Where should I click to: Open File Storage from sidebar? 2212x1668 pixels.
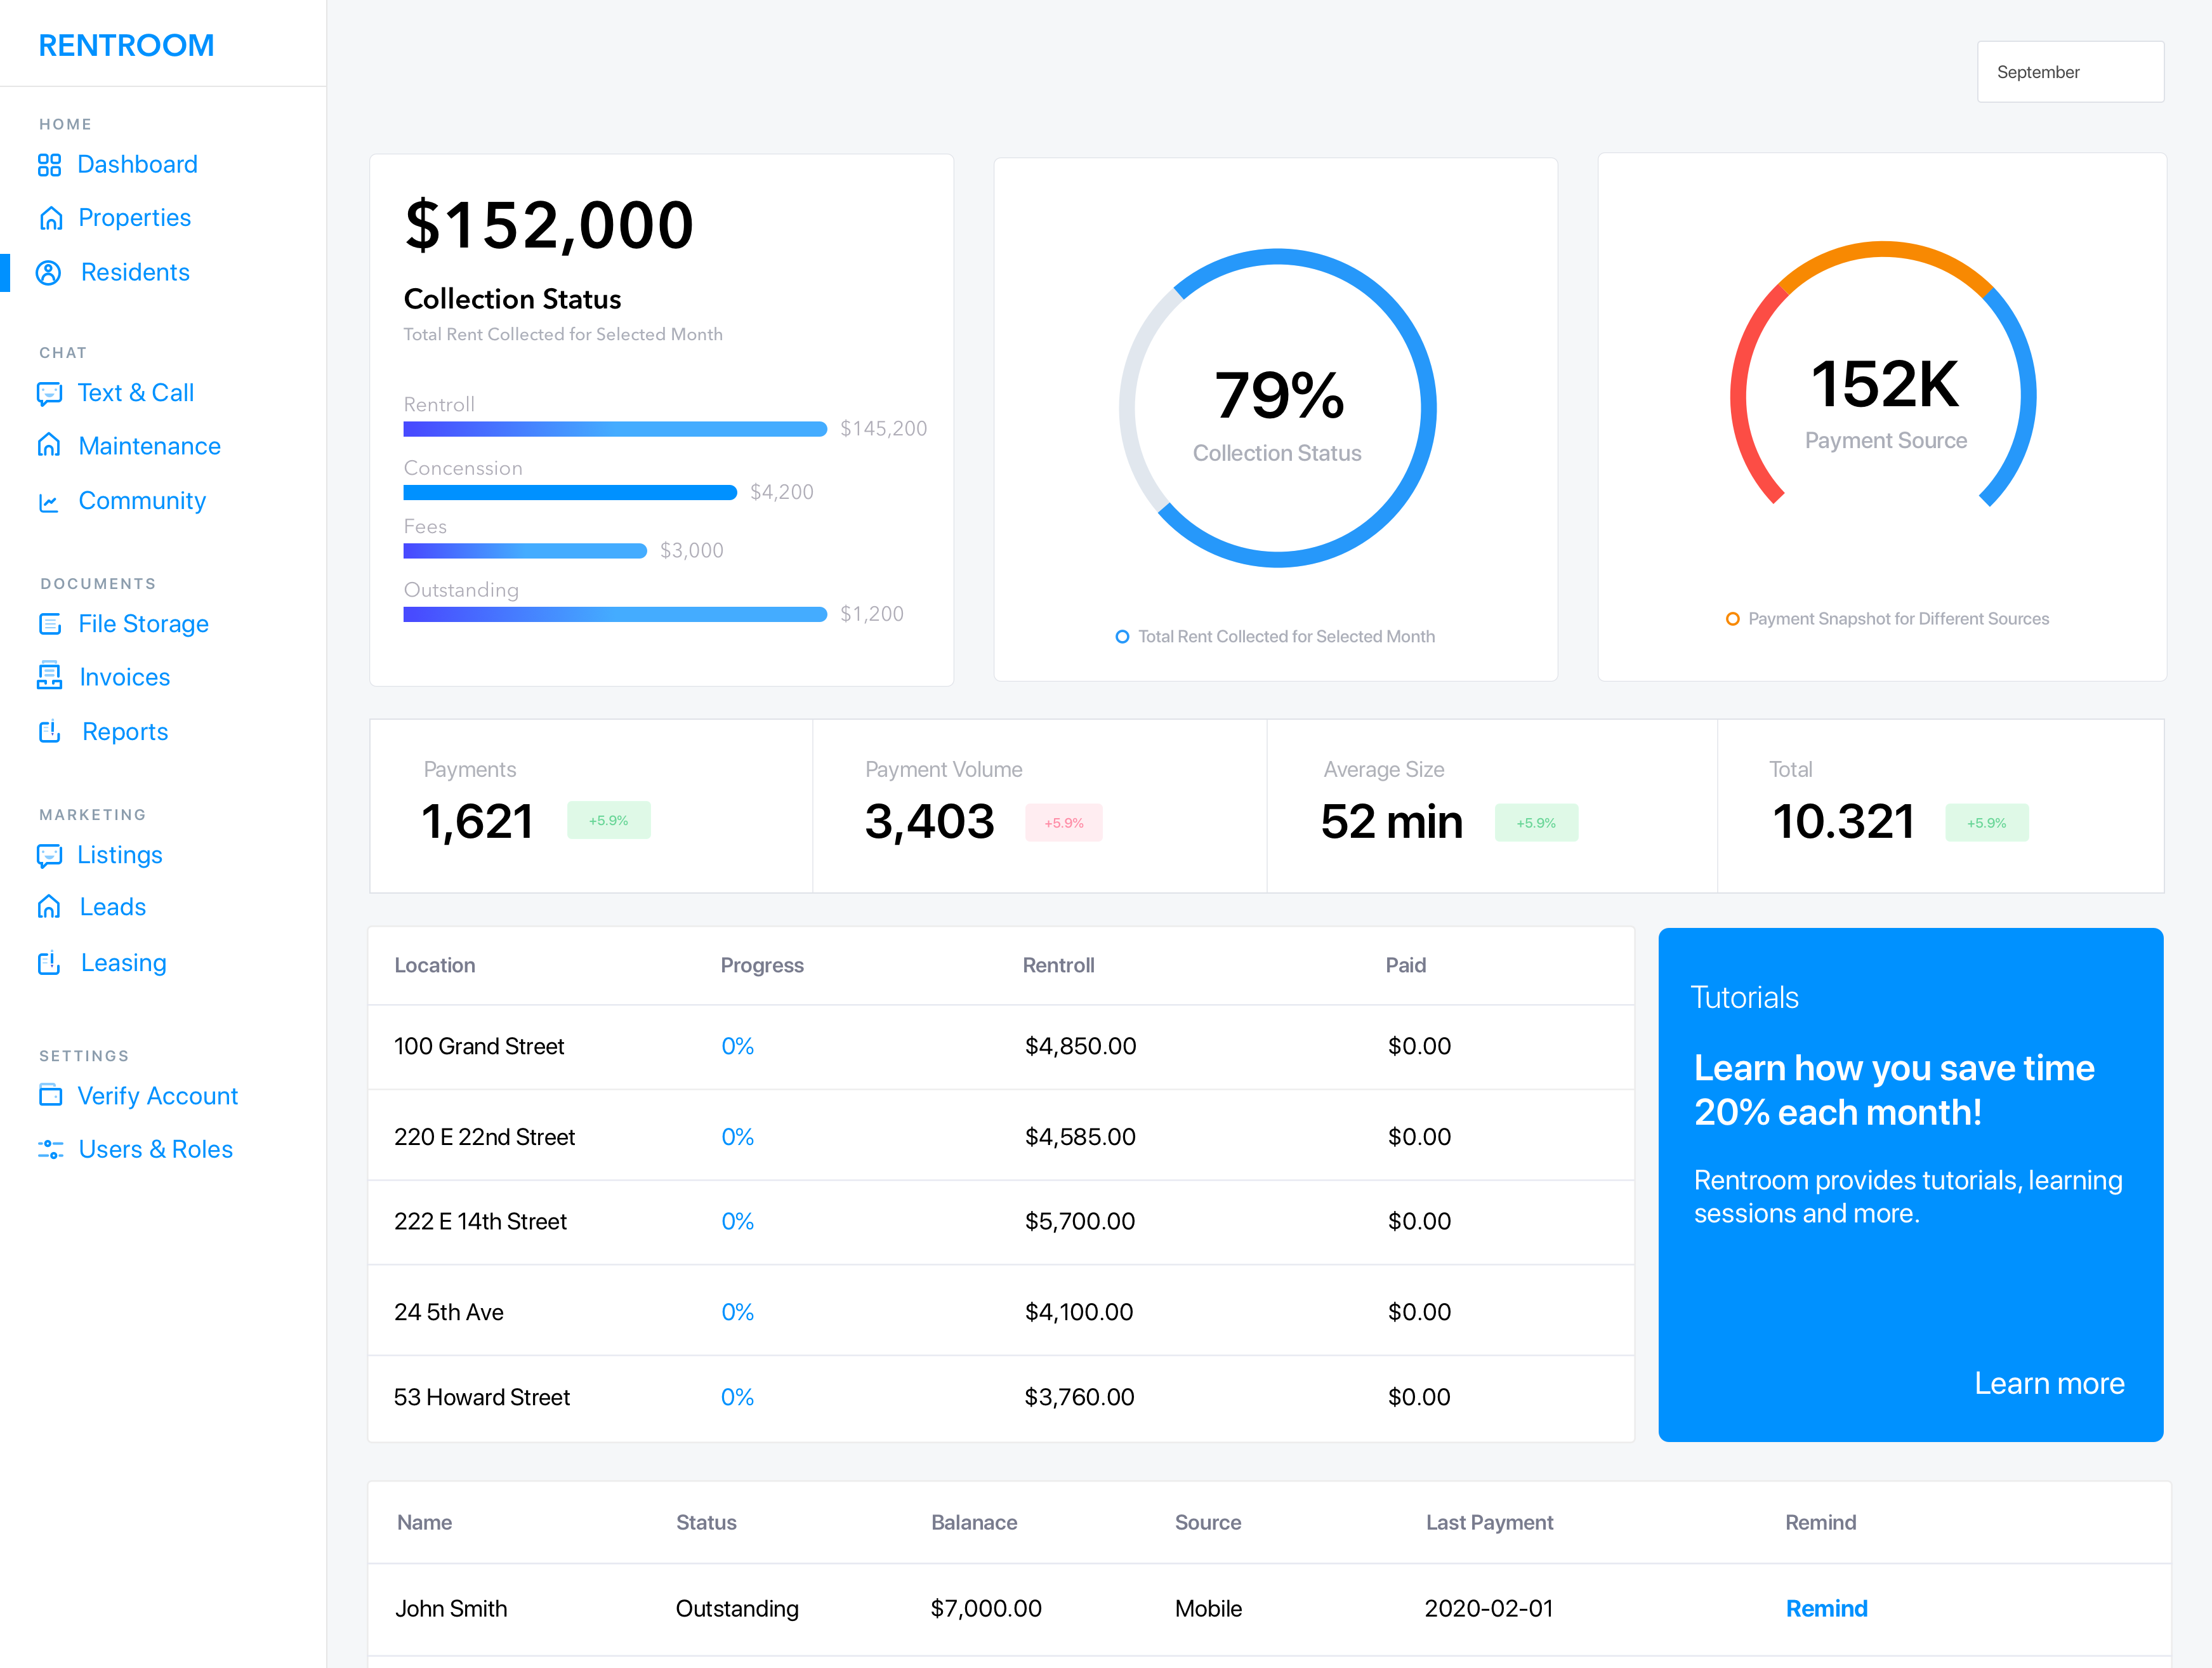pyautogui.click(x=143, y=624)
